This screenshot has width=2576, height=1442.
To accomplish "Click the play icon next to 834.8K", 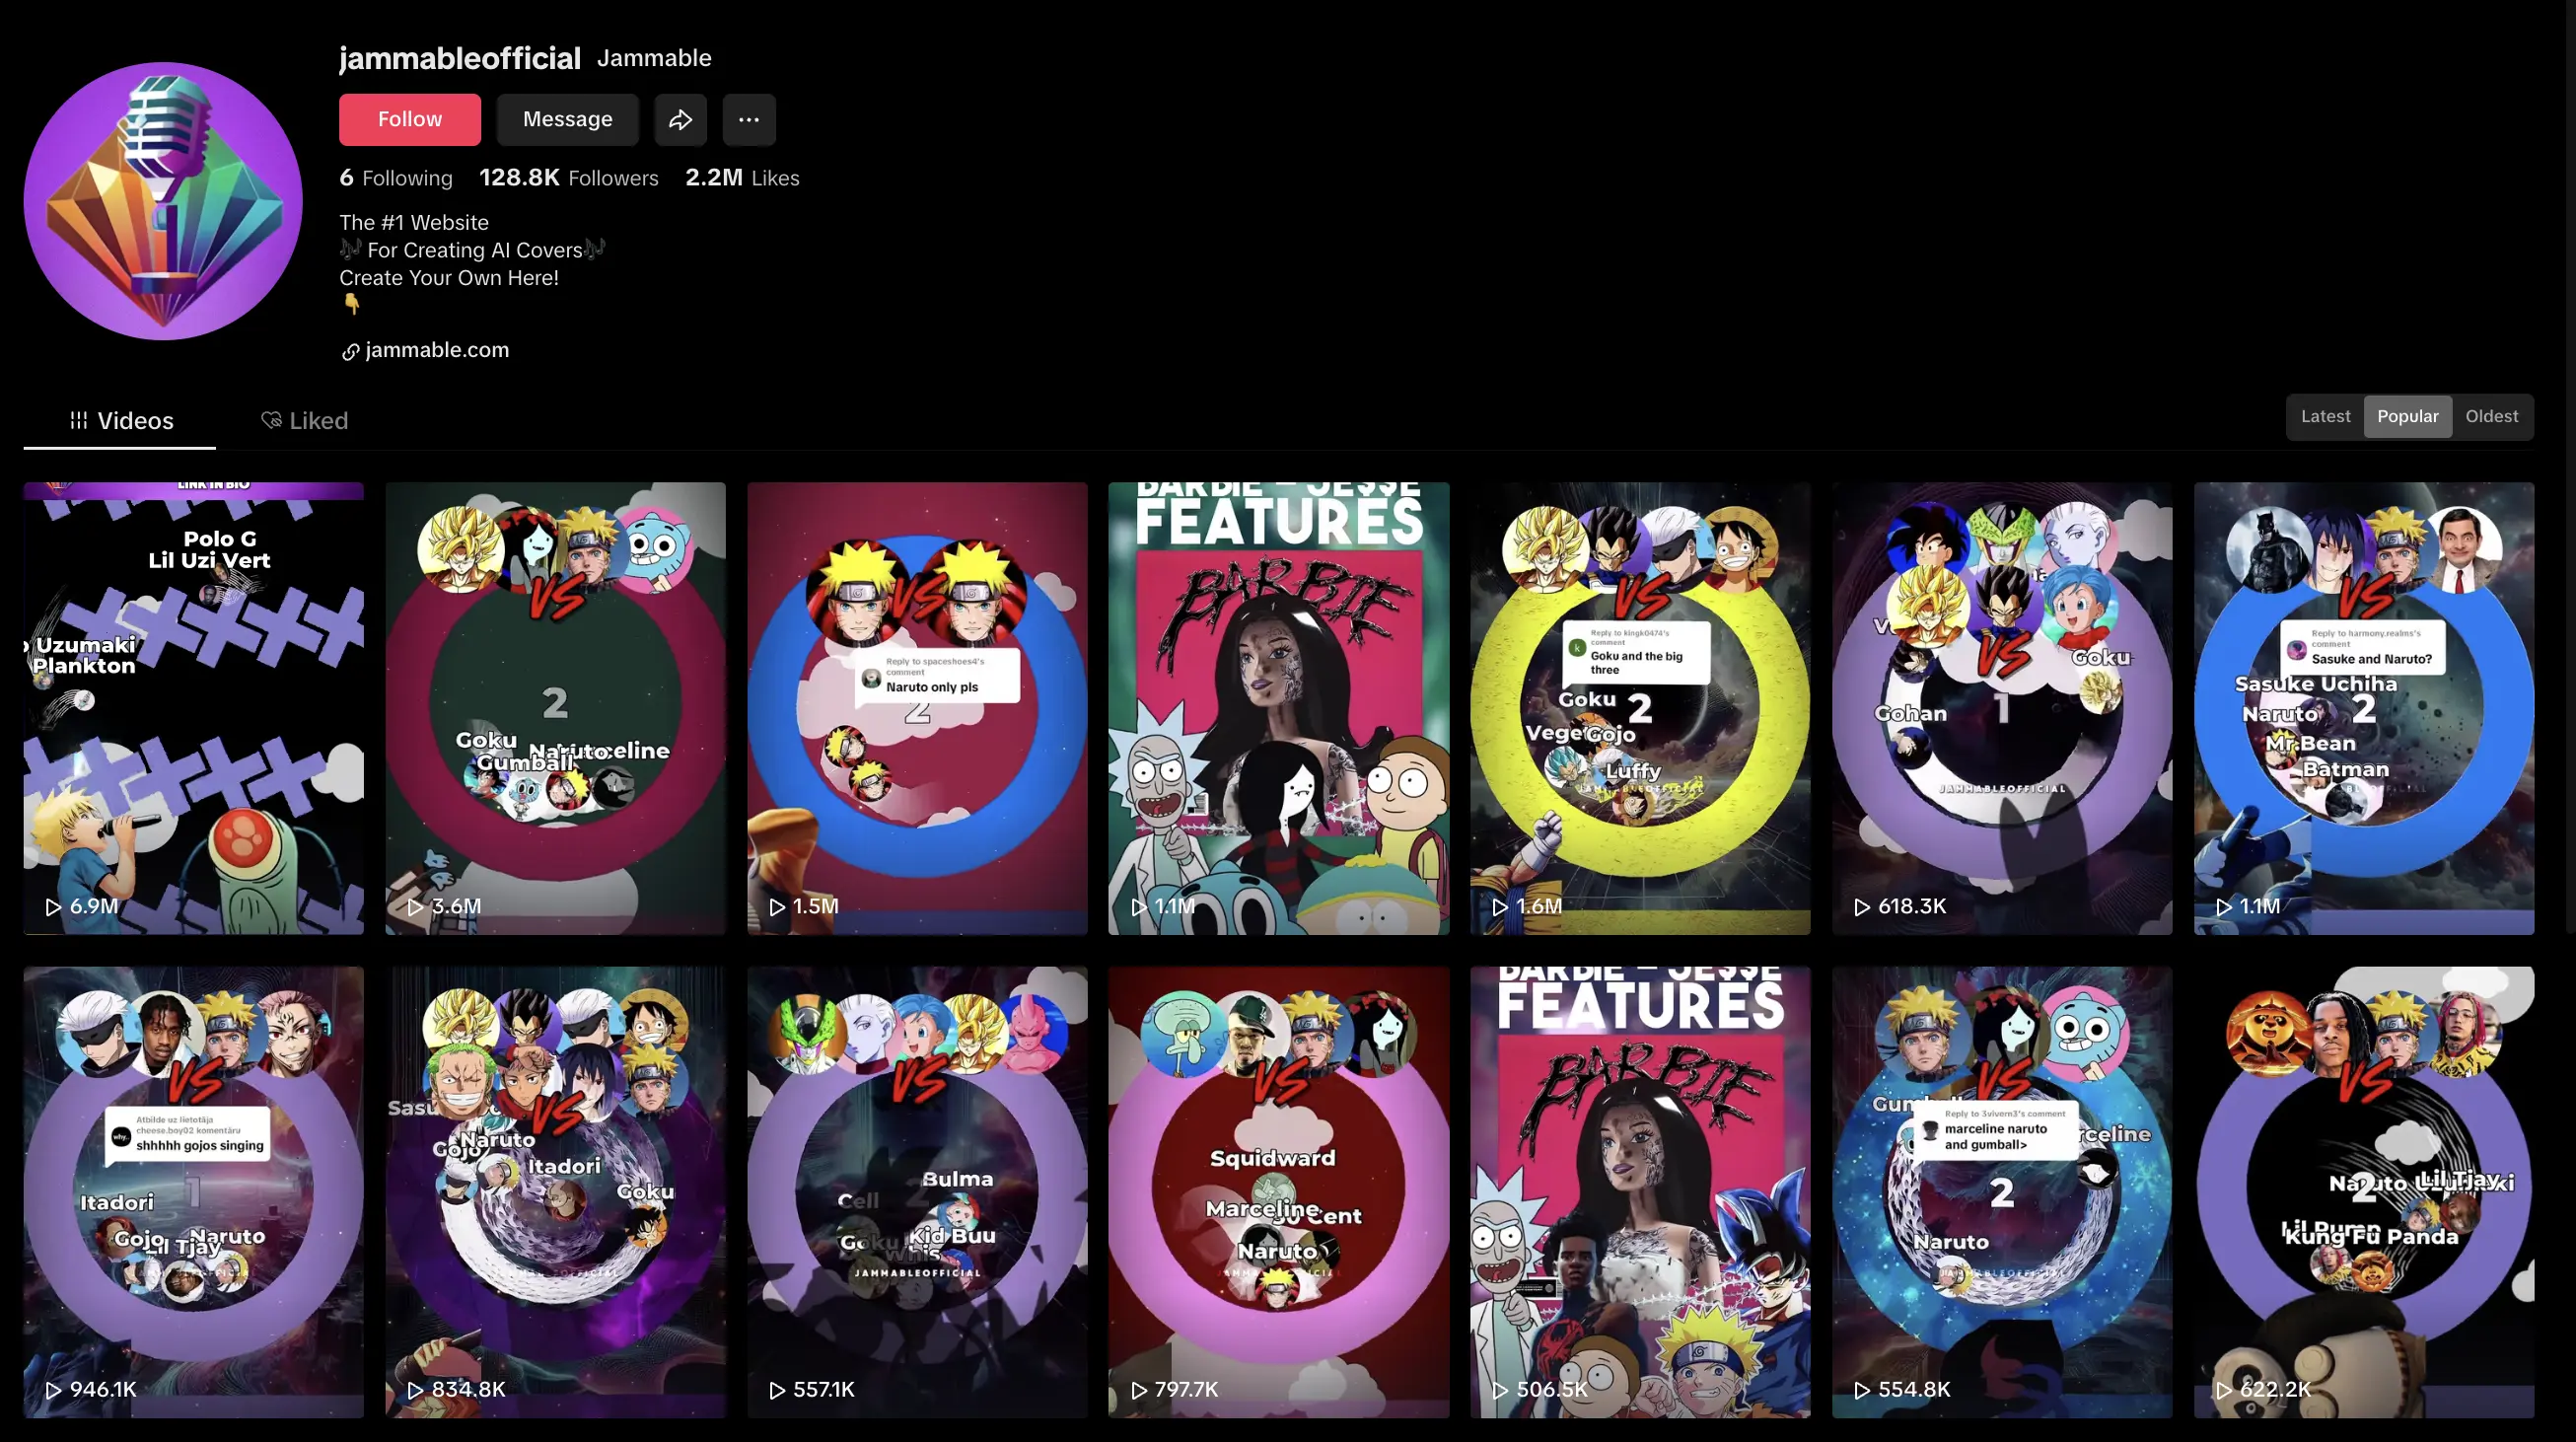I will coord(415,1390).
